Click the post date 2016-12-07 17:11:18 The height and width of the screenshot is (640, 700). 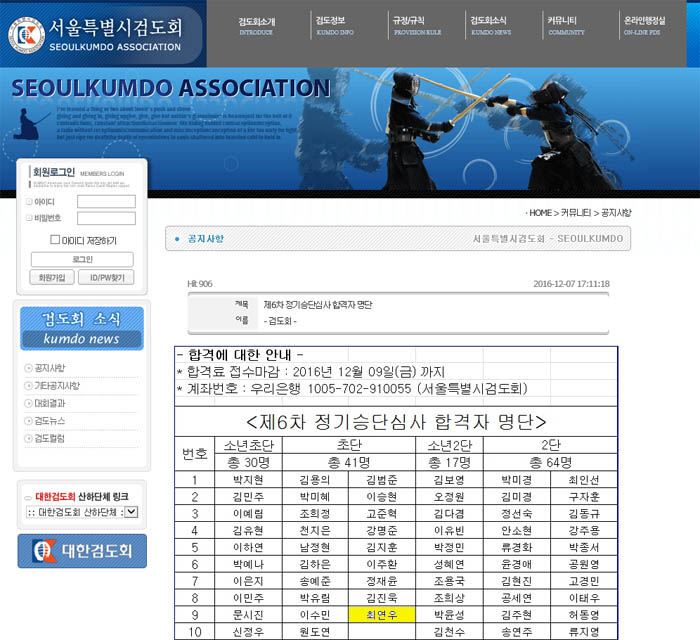[571, 284]
